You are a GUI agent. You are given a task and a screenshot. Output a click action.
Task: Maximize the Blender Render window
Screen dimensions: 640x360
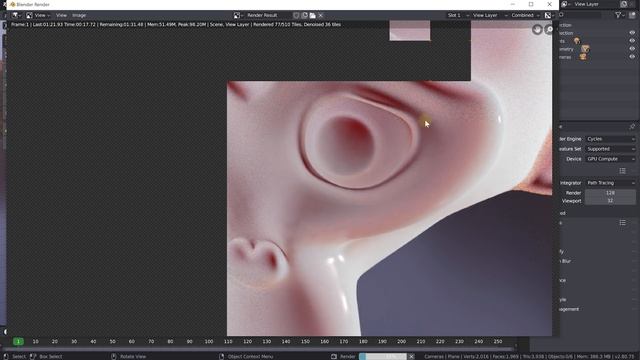(x=531, y=4)
